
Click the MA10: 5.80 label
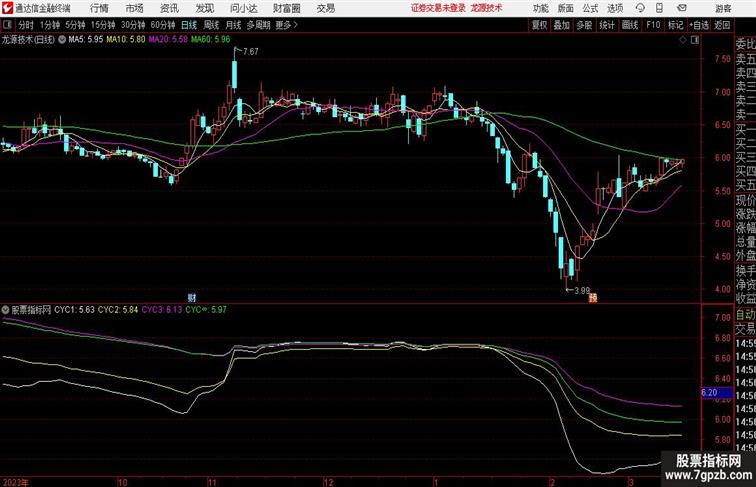click(x=126, y=40)
